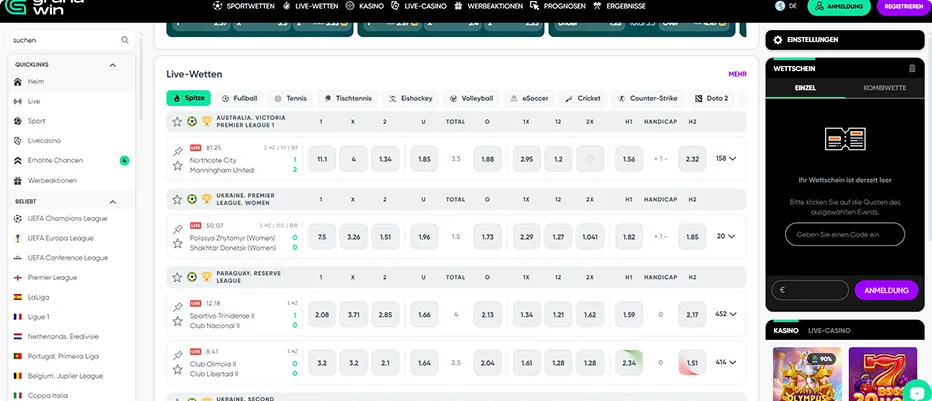Screen dimensions: 932x401
Task: Pin the Sportivo Trinidense II match
Action: [x=177, y=307]
